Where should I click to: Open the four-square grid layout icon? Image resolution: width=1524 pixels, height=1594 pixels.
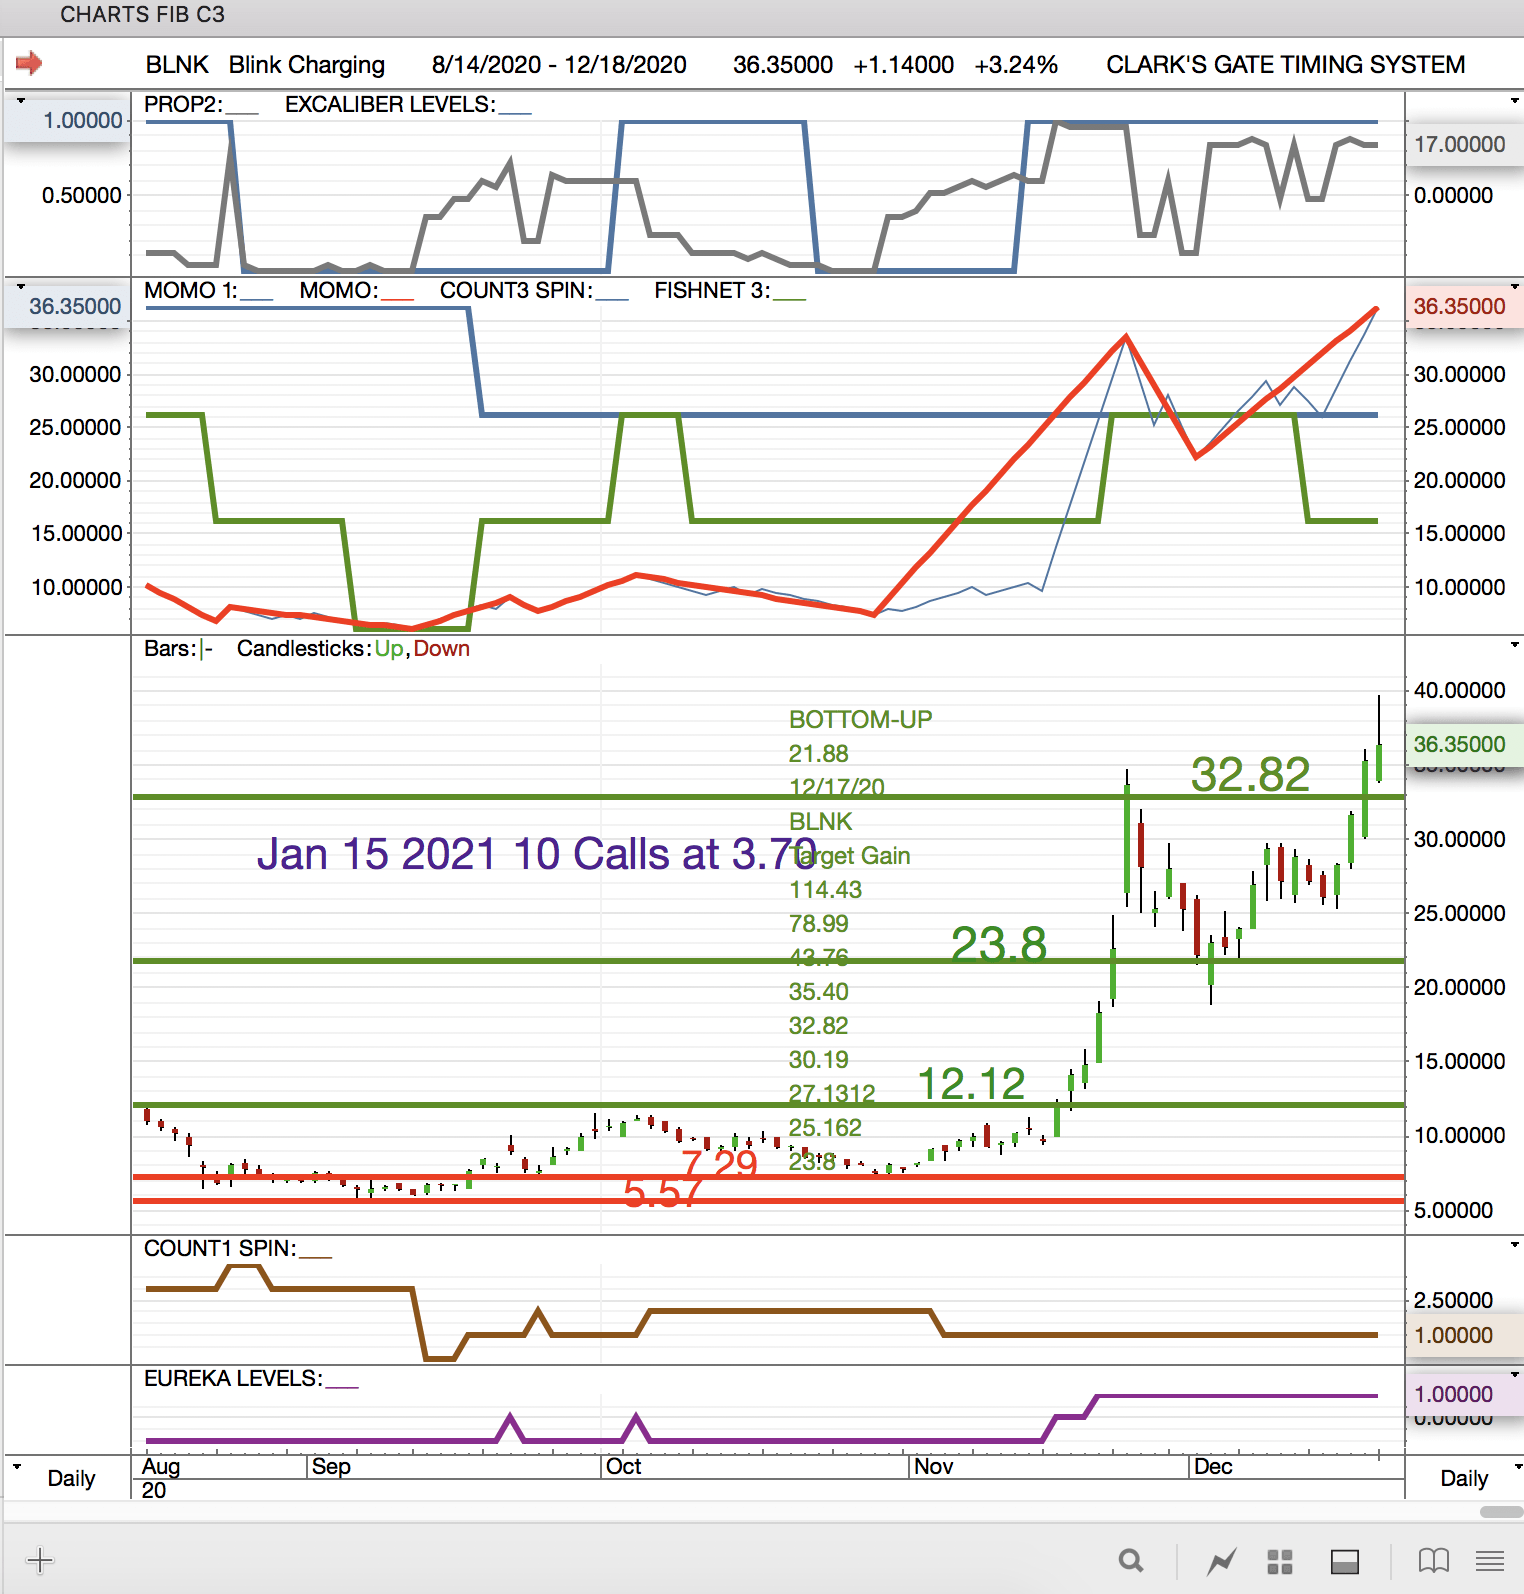point(1280,1561)
